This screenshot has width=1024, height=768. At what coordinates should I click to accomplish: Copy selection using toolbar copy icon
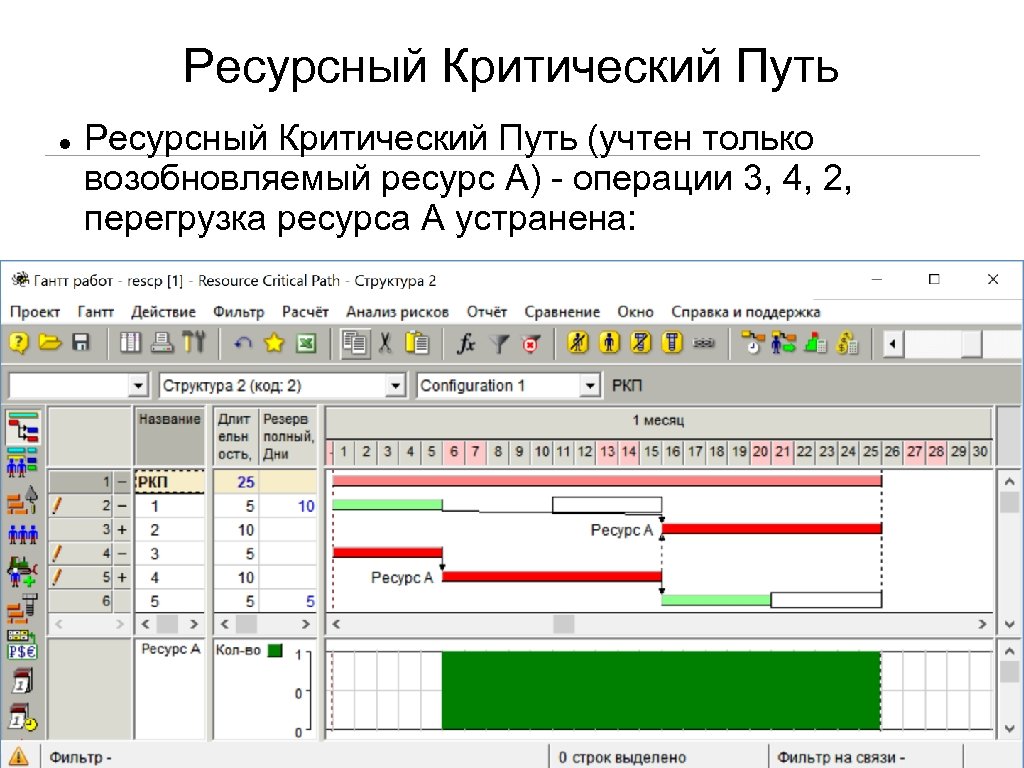click(x=355, y=343)
